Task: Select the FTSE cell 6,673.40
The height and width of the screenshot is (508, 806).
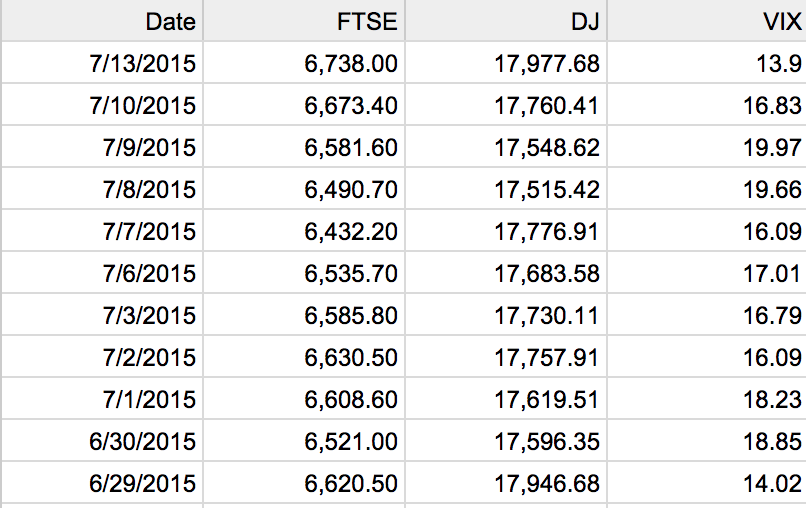Action: point(304,105)
